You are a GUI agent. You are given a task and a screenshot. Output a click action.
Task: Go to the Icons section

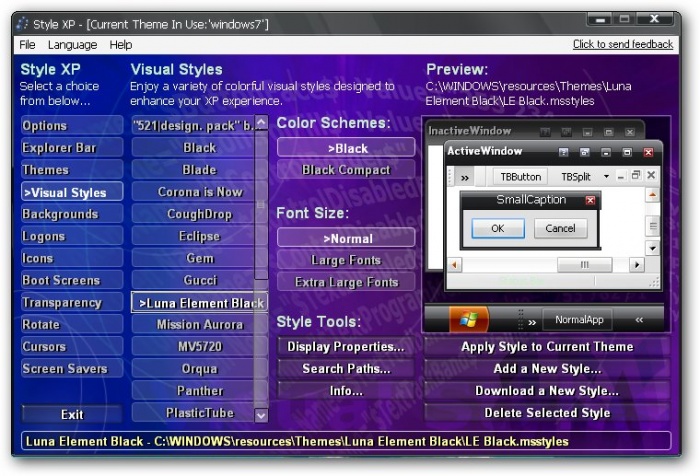pos(72,258)
